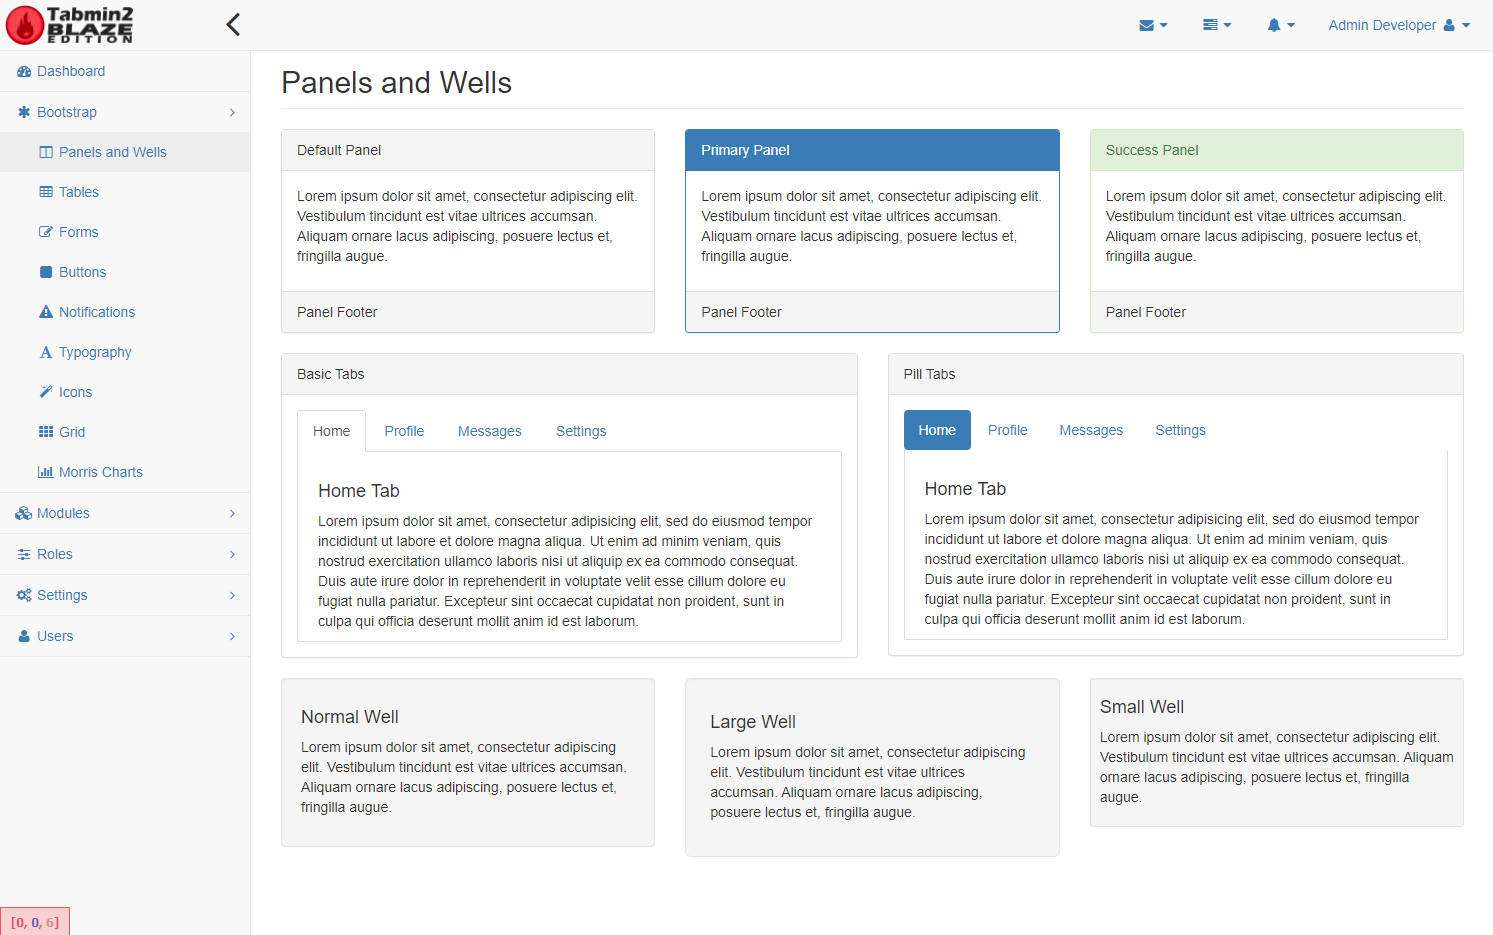The height and width of the screenshot is (935, 1493).
Task: Click the Icons magic wand icon
Action: pos(46,392)
